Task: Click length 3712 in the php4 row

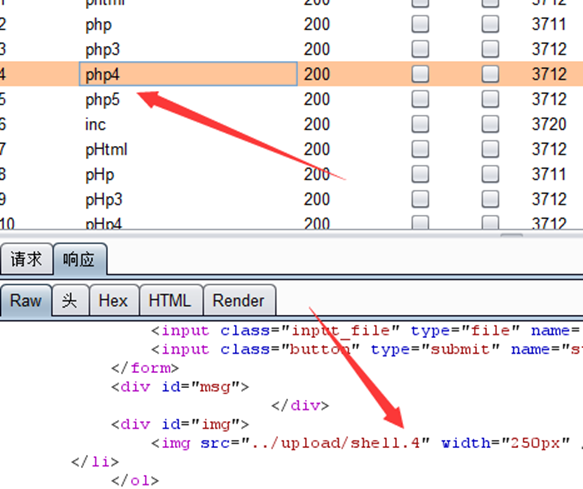Action: pos(549,74)
